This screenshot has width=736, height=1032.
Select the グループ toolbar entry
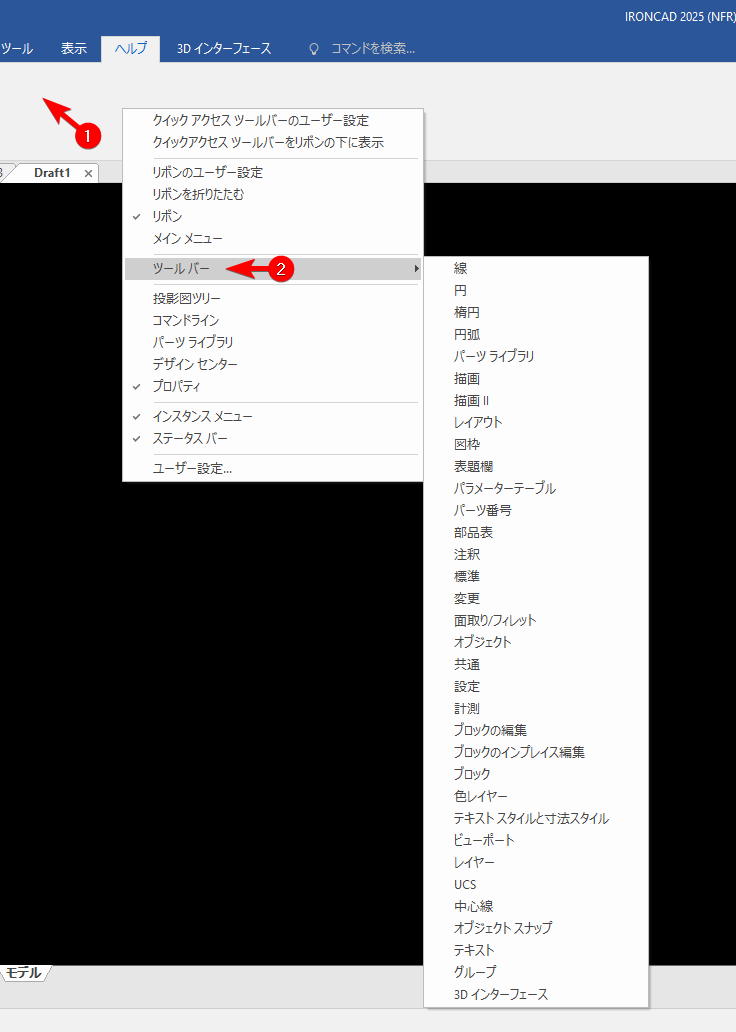tap(536, 972)
